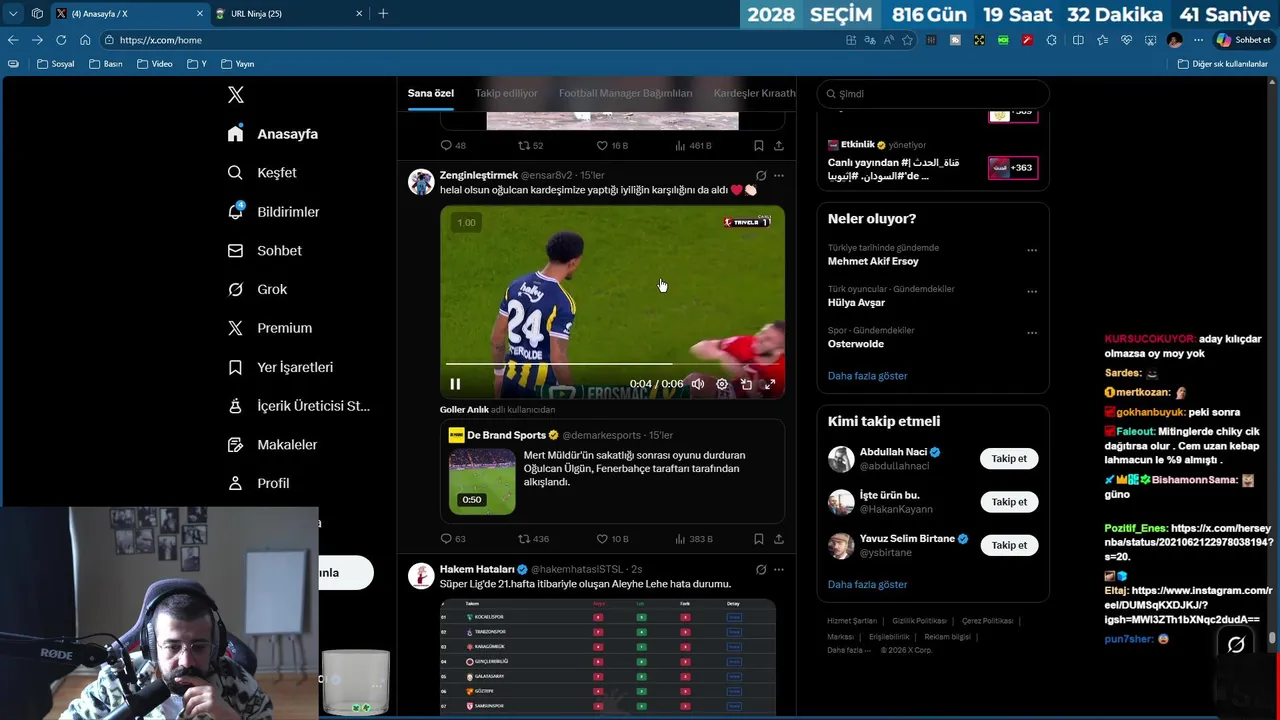
Task: Seek on the video progress bar
Action: tap(612, 364)
